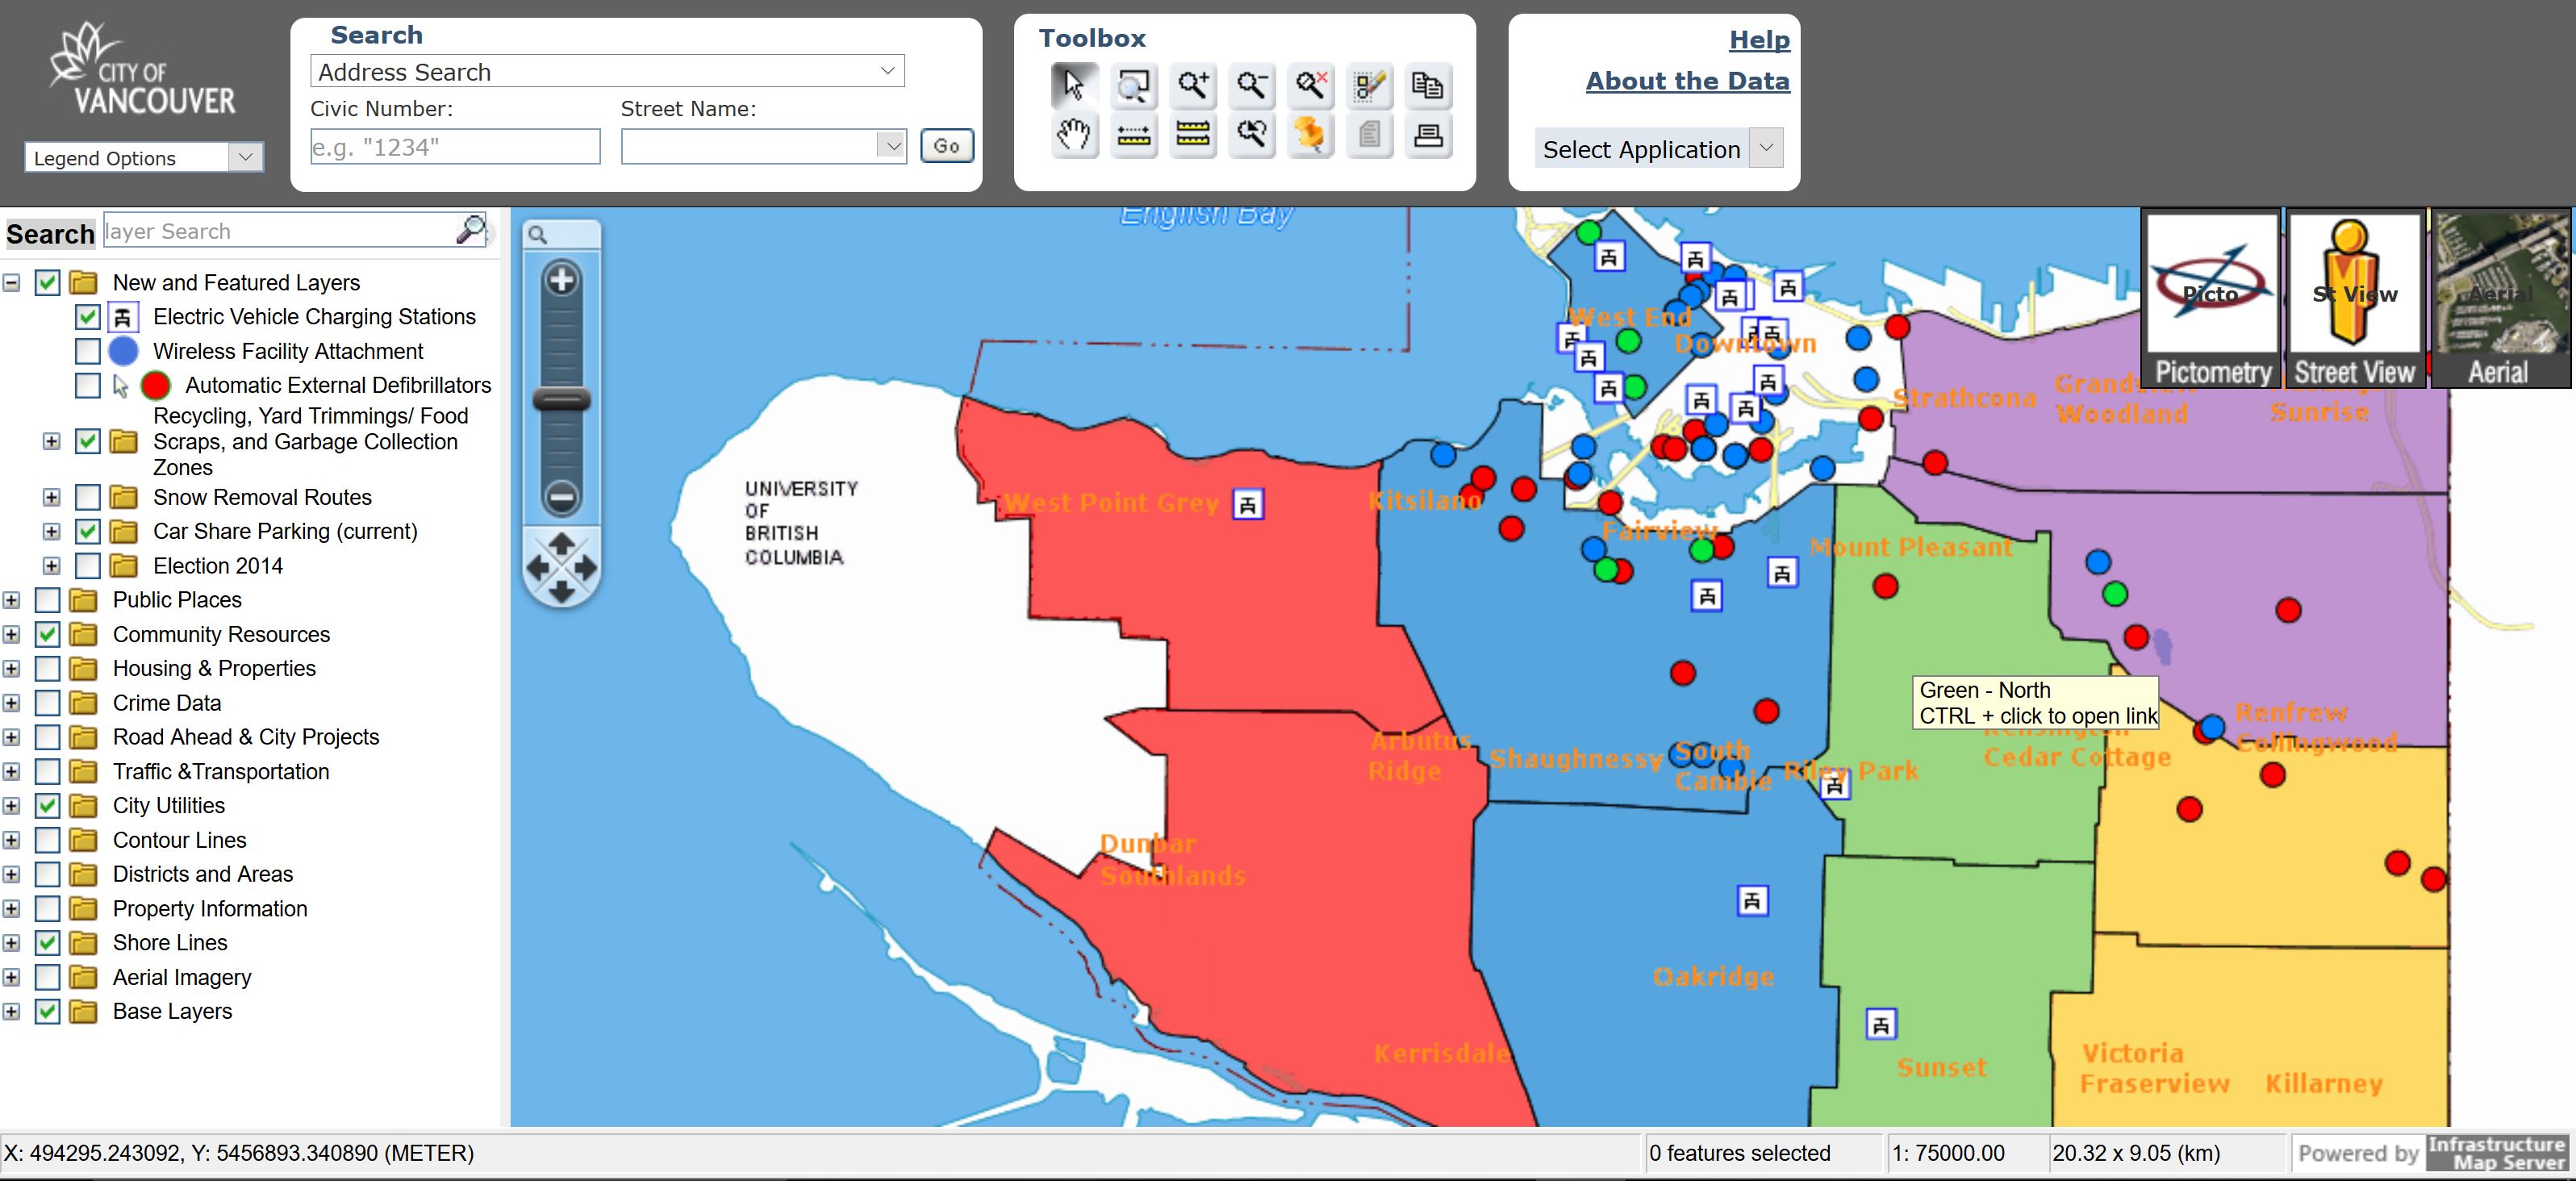This screenshot has width=2576, height=1181.
Task: Switch to Street View mode
Action: [x=2354, y=298]
